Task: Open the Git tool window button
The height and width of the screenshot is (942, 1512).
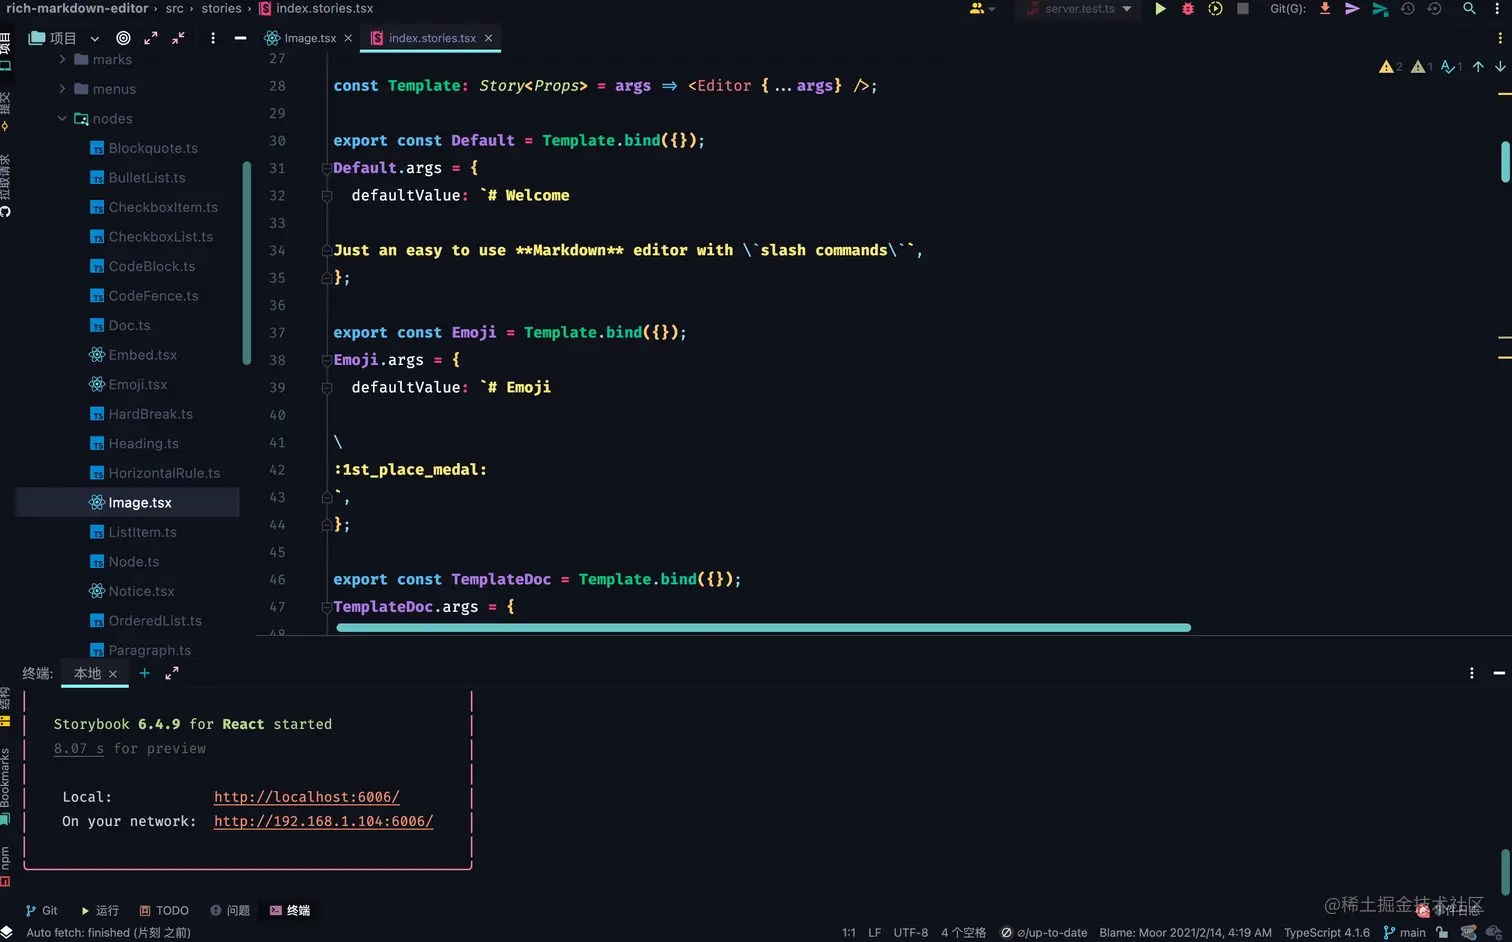Action: tap(42, 911)
